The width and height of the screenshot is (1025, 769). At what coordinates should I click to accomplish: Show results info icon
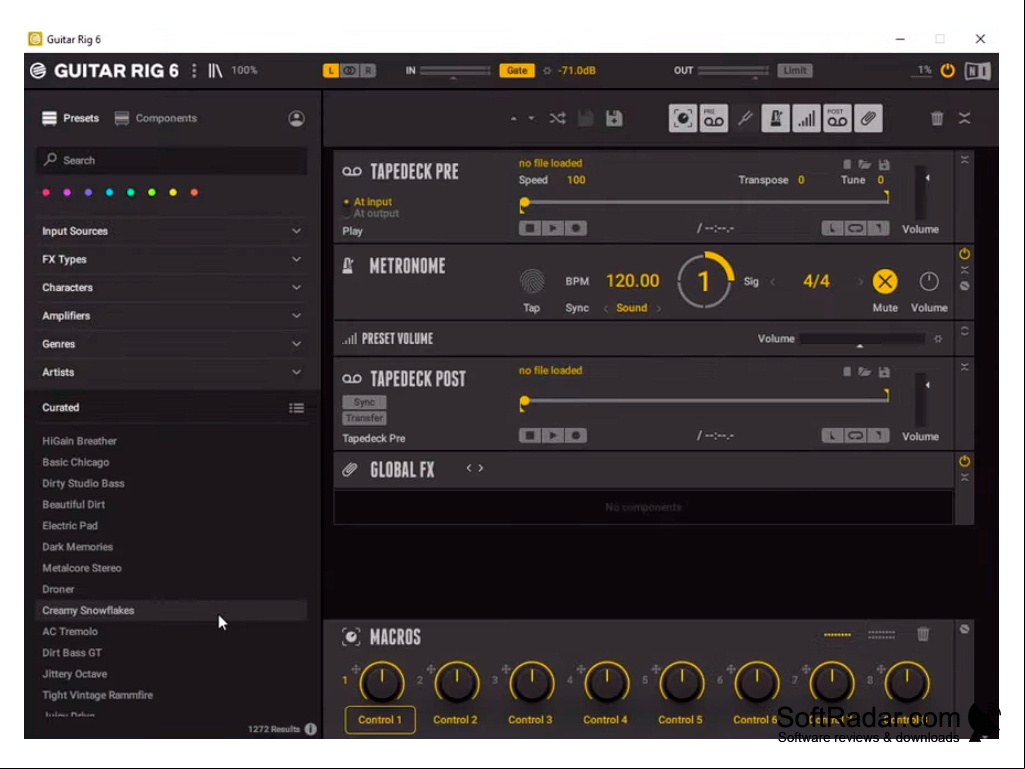click(311, 728)
